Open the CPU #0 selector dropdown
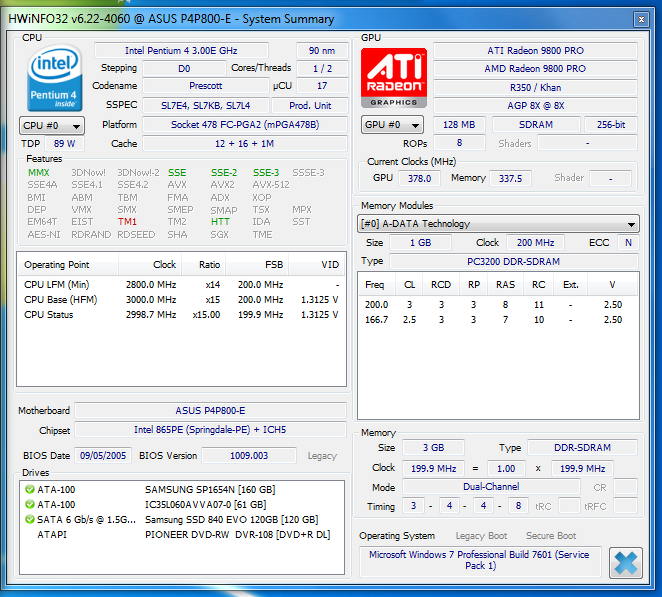 52,126
